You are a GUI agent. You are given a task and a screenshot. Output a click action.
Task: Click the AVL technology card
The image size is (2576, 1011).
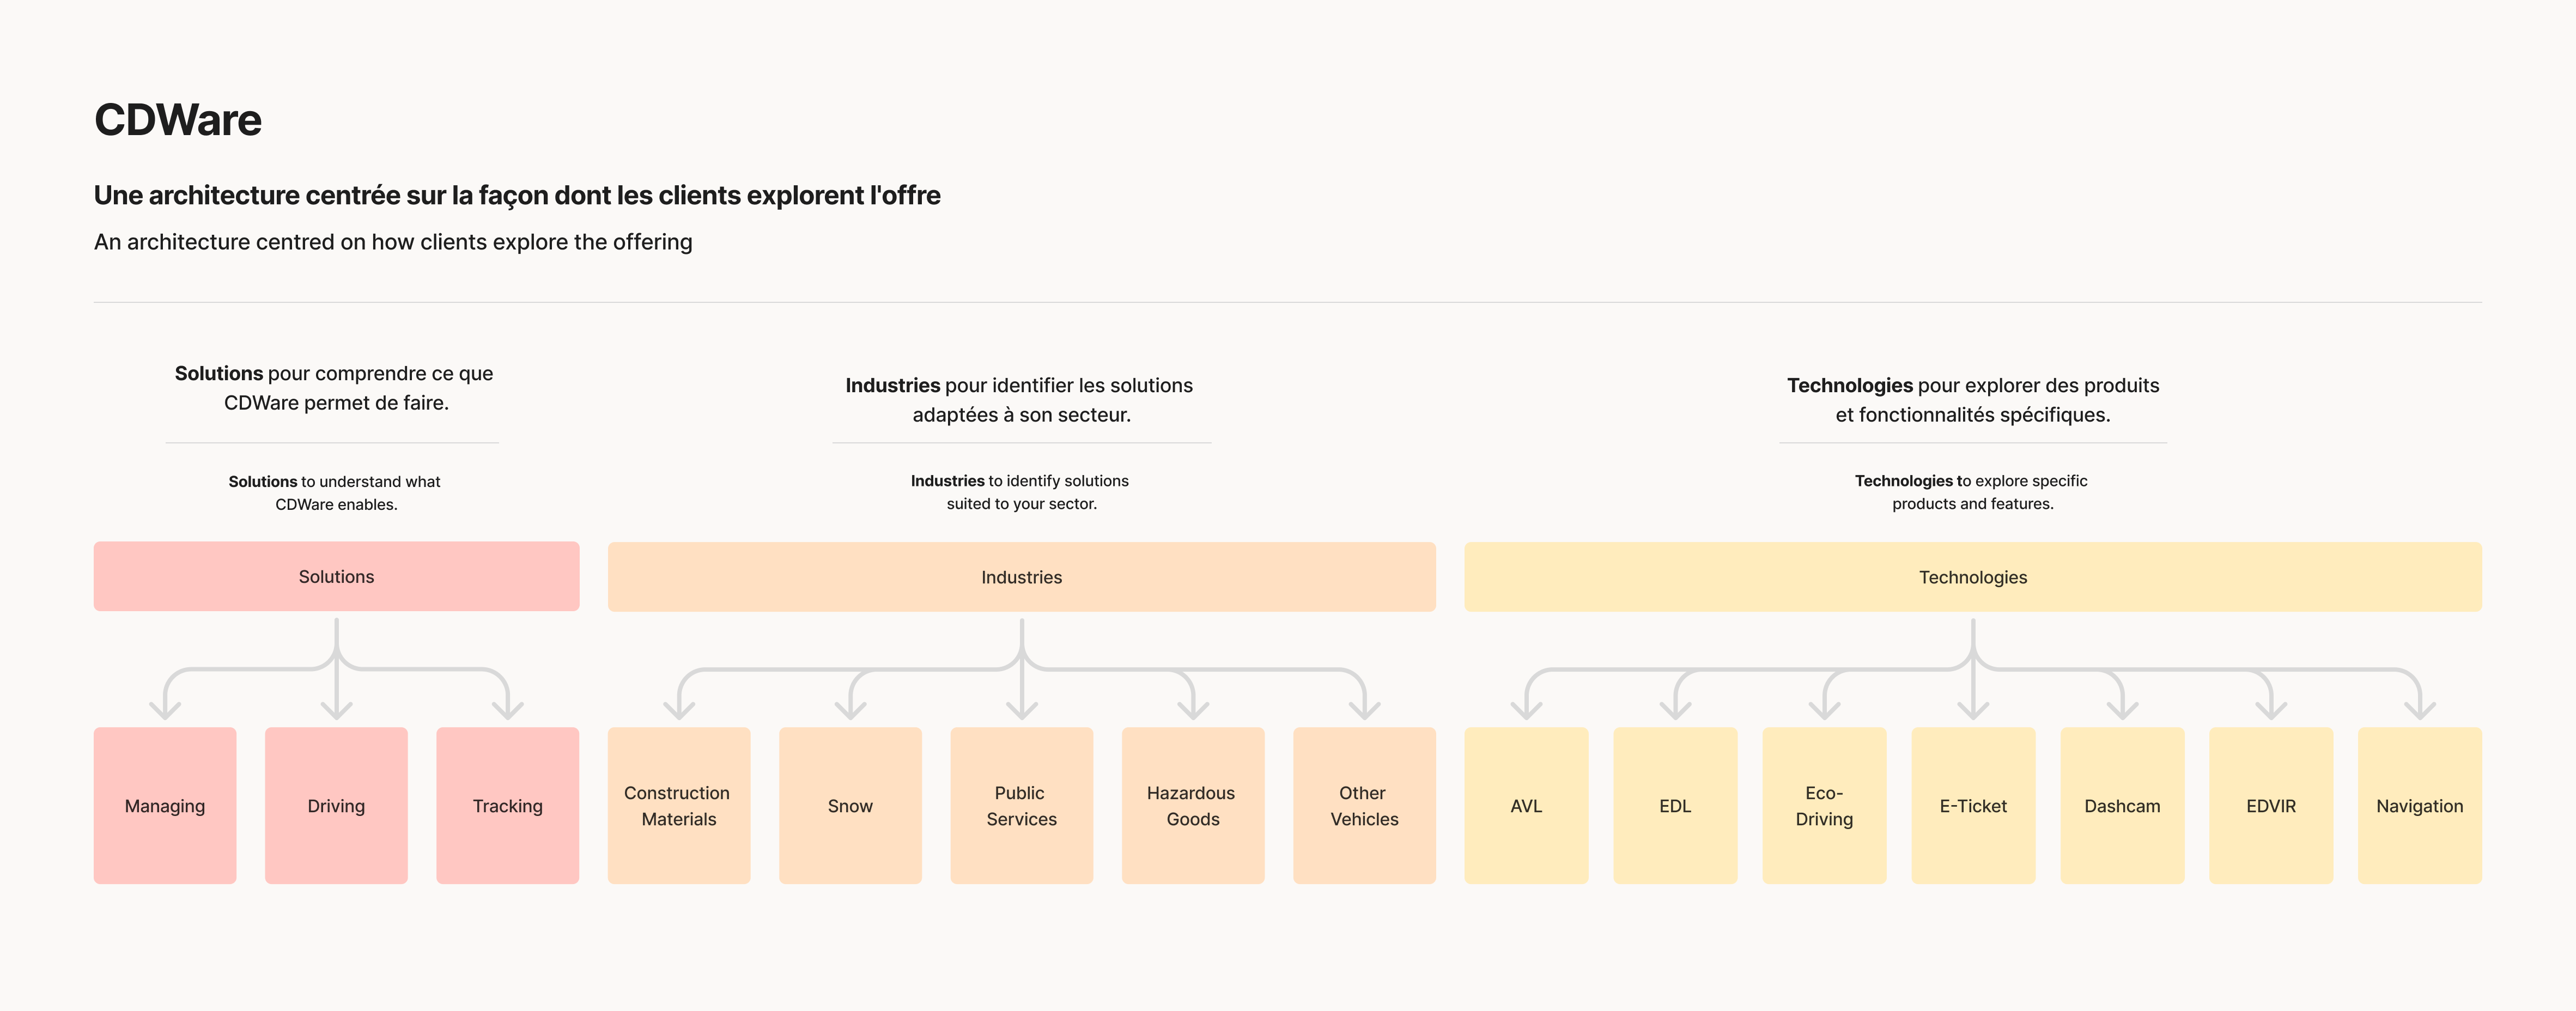click(1526, 805)
